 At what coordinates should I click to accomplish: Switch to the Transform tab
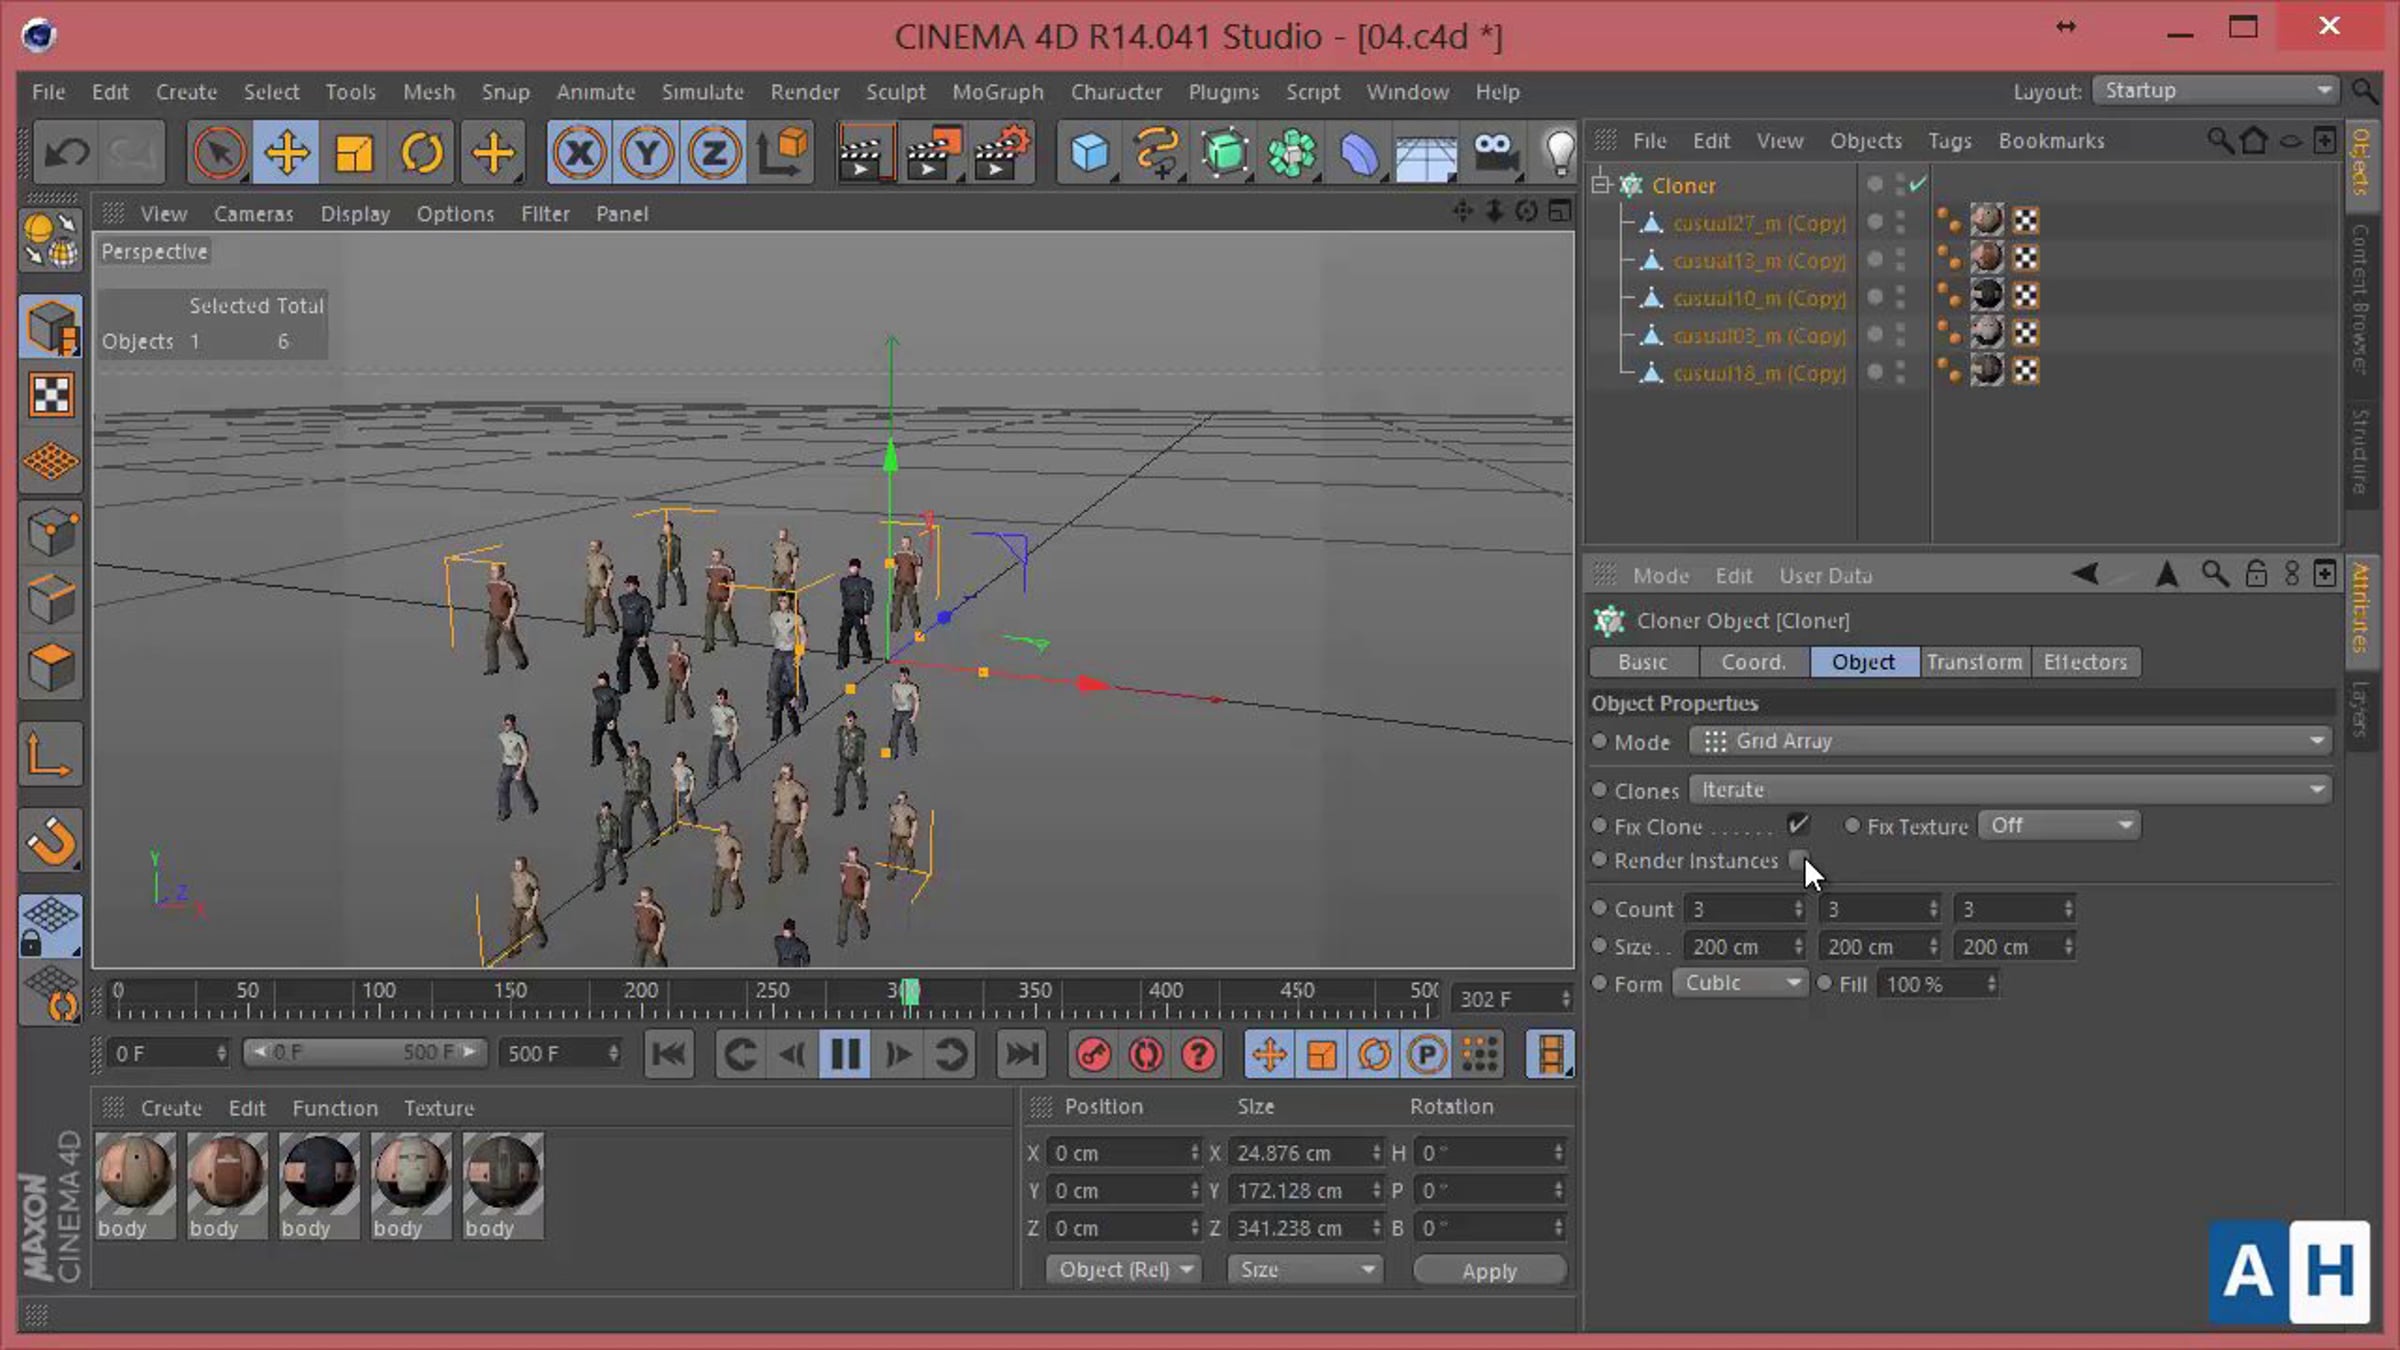[x=1975, y=662]
